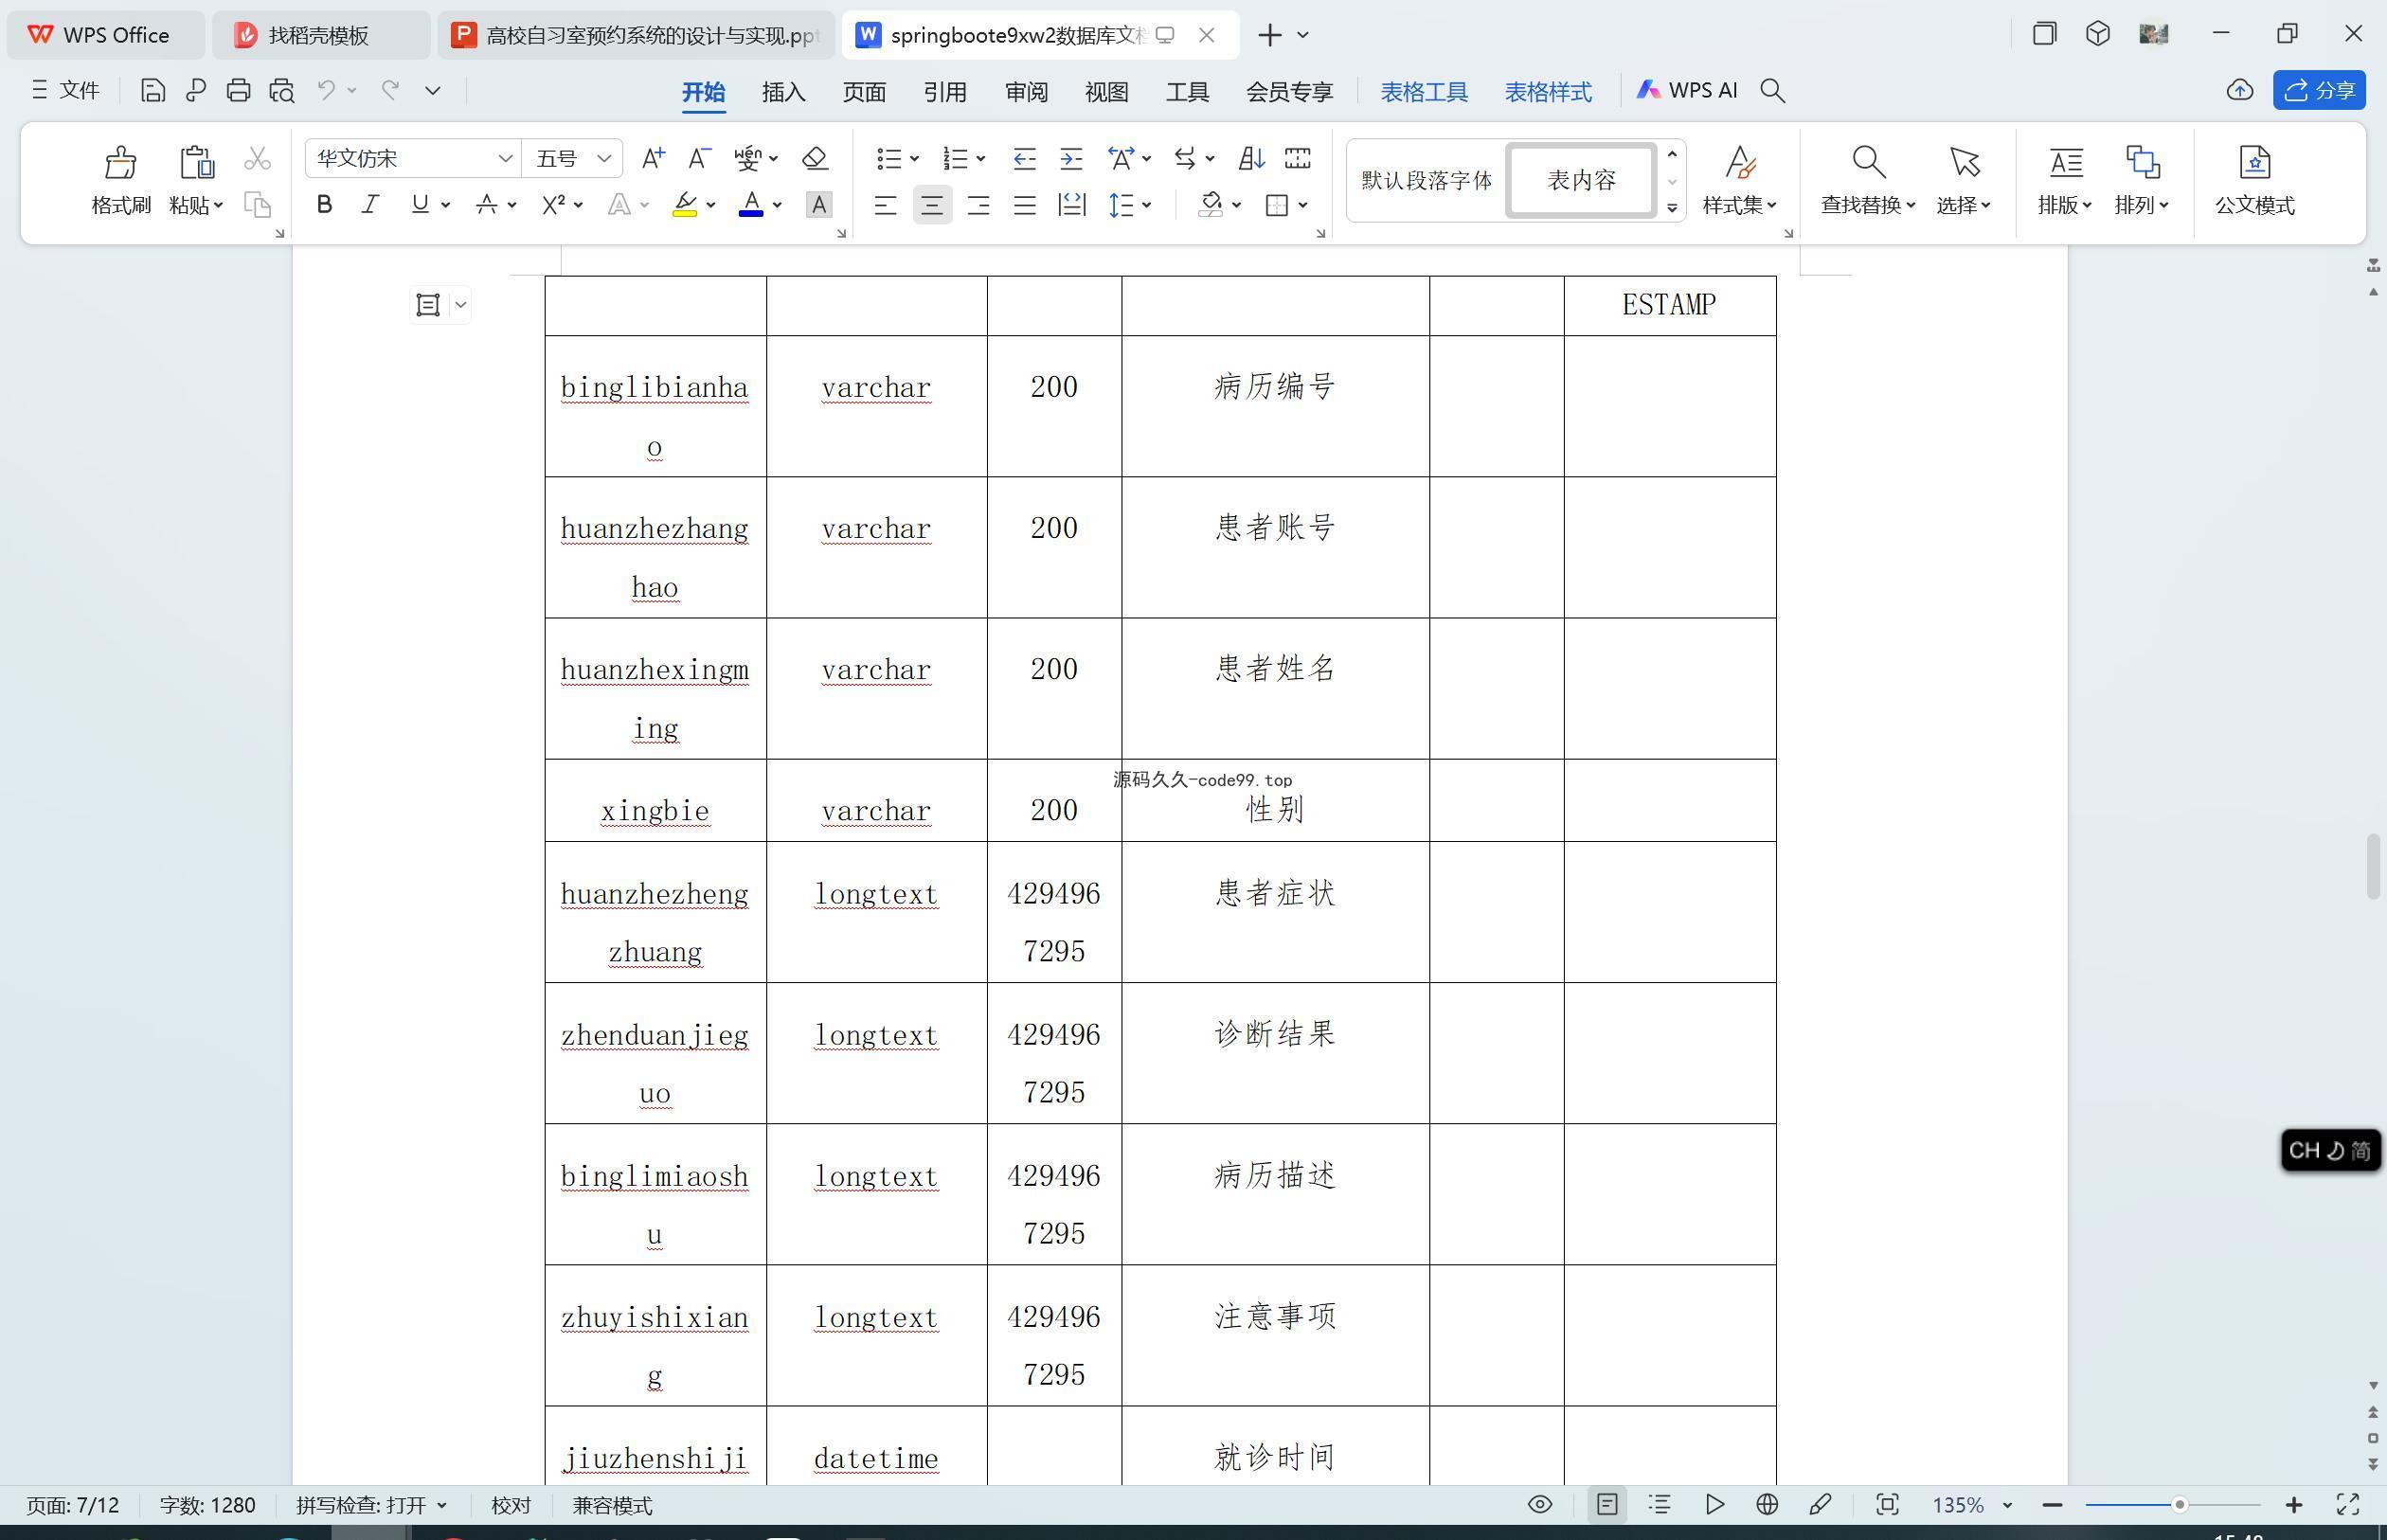Click the print preview icon
2387x1540 pixels.
click(282, 91)
